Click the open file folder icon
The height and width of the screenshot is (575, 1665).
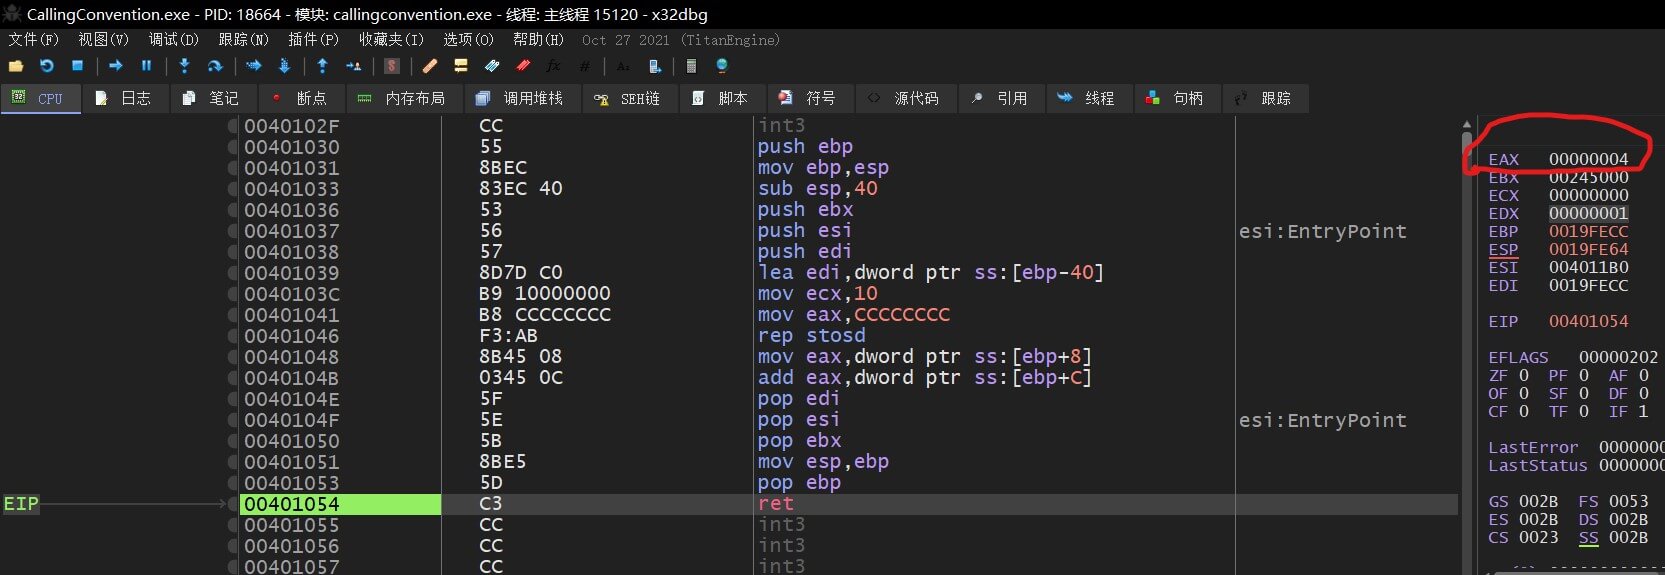[x=16, y=66]
